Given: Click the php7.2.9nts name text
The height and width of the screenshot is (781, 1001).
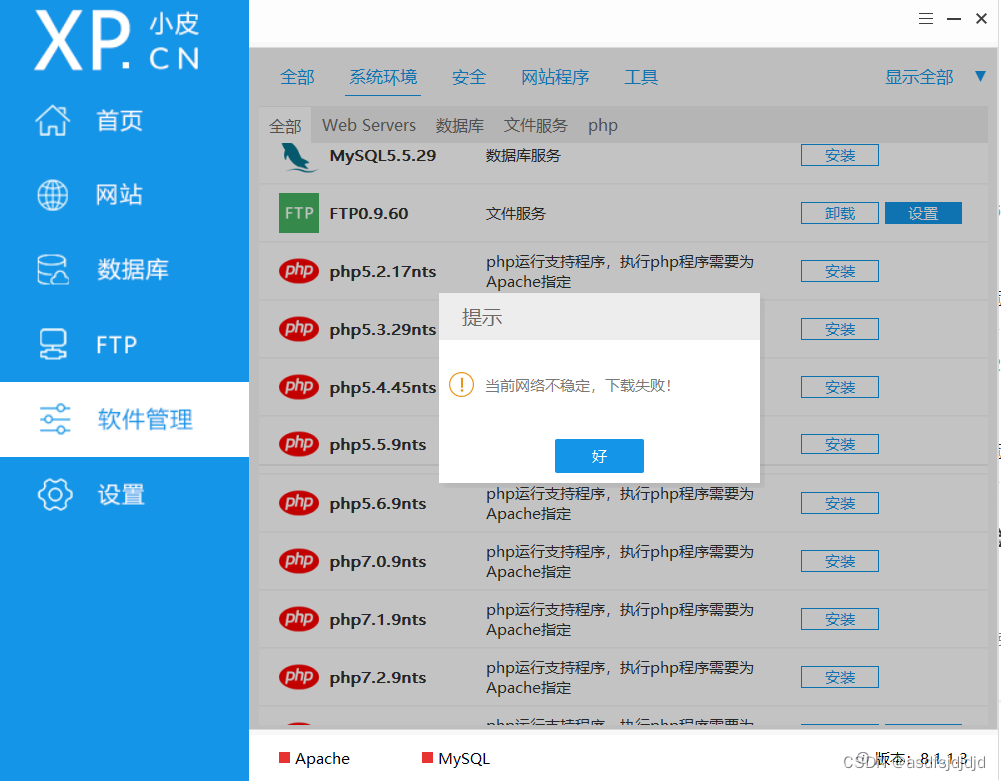Looking at the screenshot, I should 378,678.
